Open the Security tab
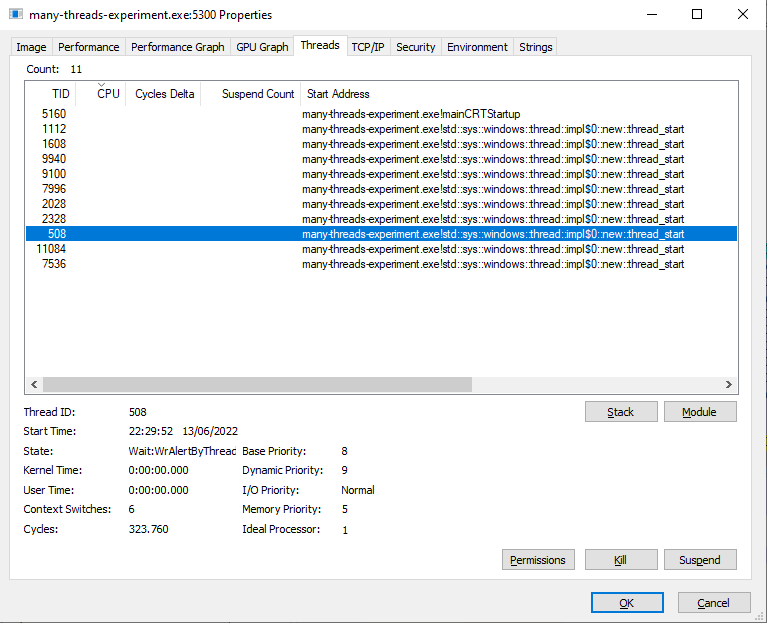 click(x=415, y=47)
